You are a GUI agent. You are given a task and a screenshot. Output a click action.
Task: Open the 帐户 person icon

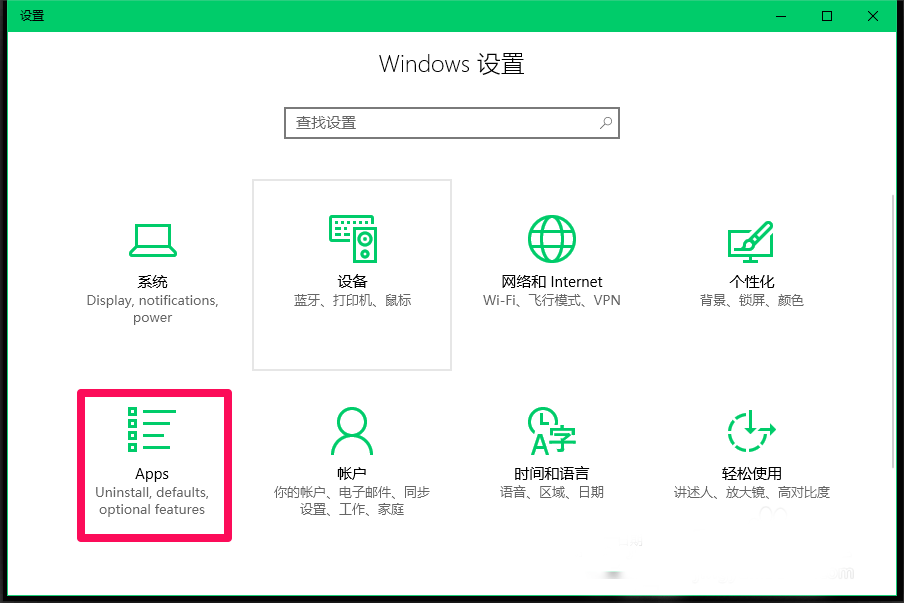tap(352, 431)
